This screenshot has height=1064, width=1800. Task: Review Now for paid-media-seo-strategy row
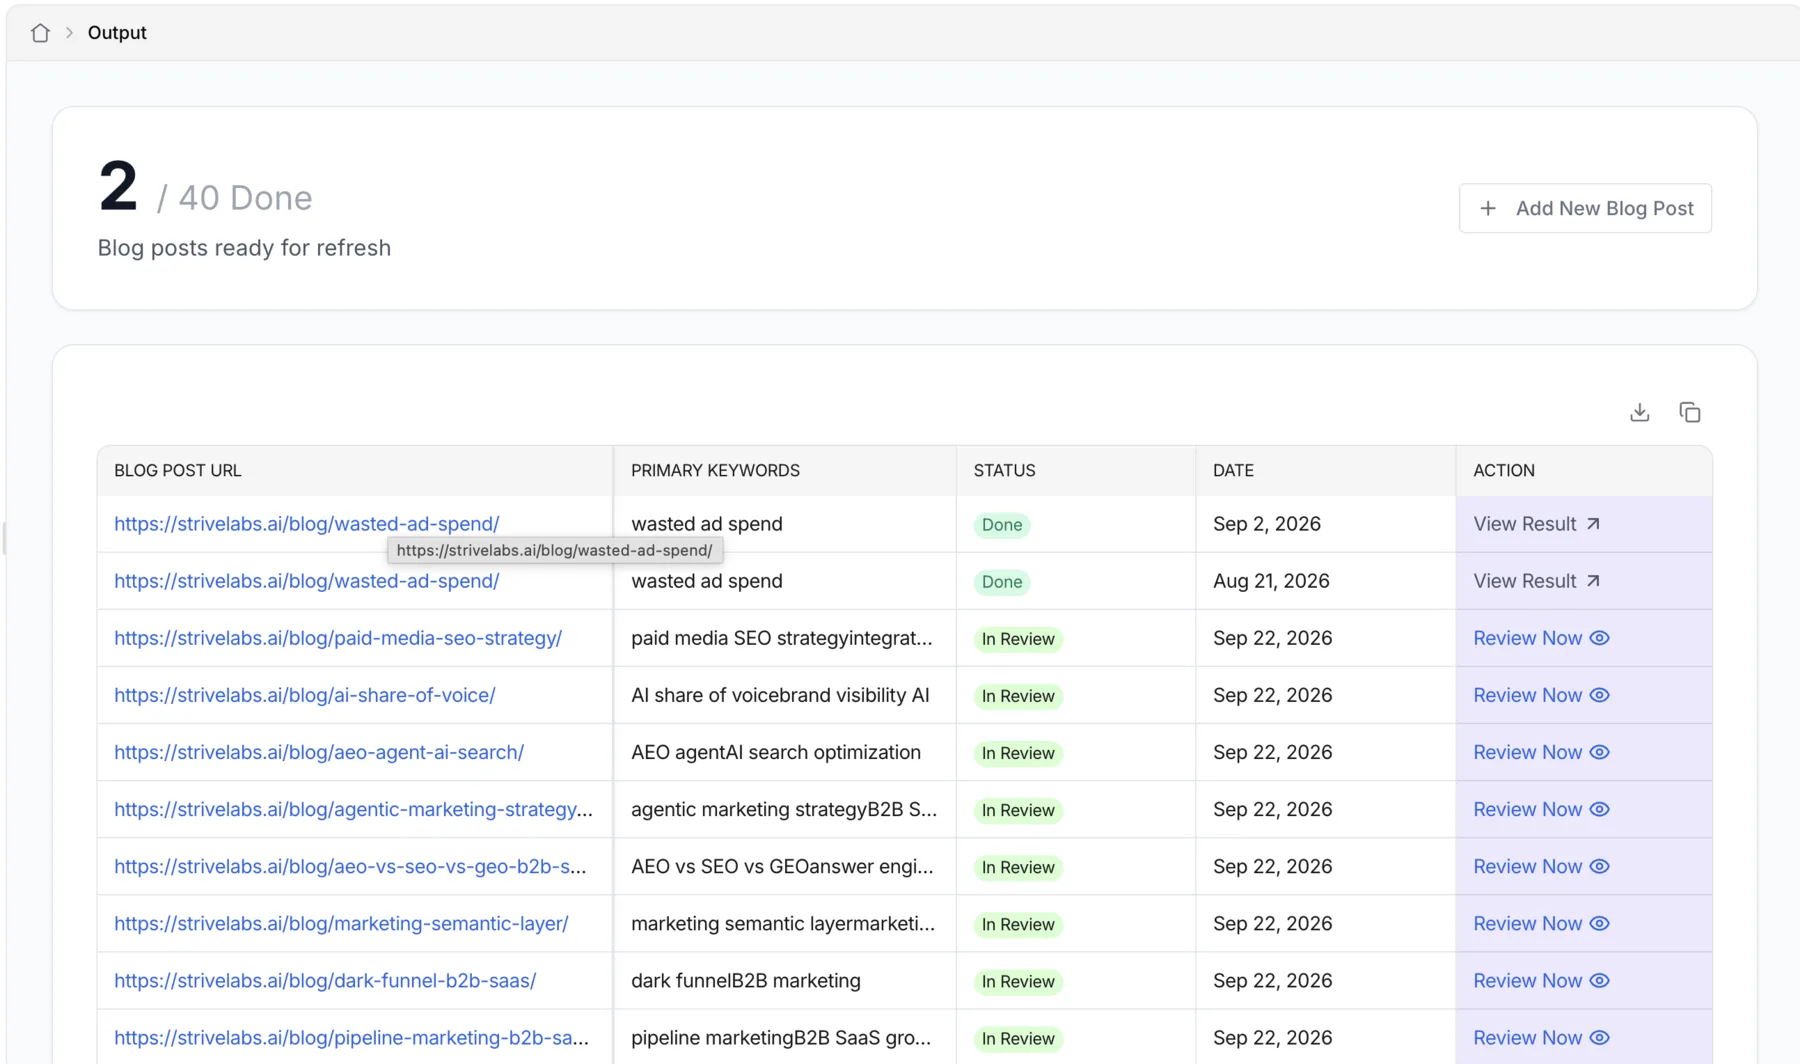point(1541,638)
